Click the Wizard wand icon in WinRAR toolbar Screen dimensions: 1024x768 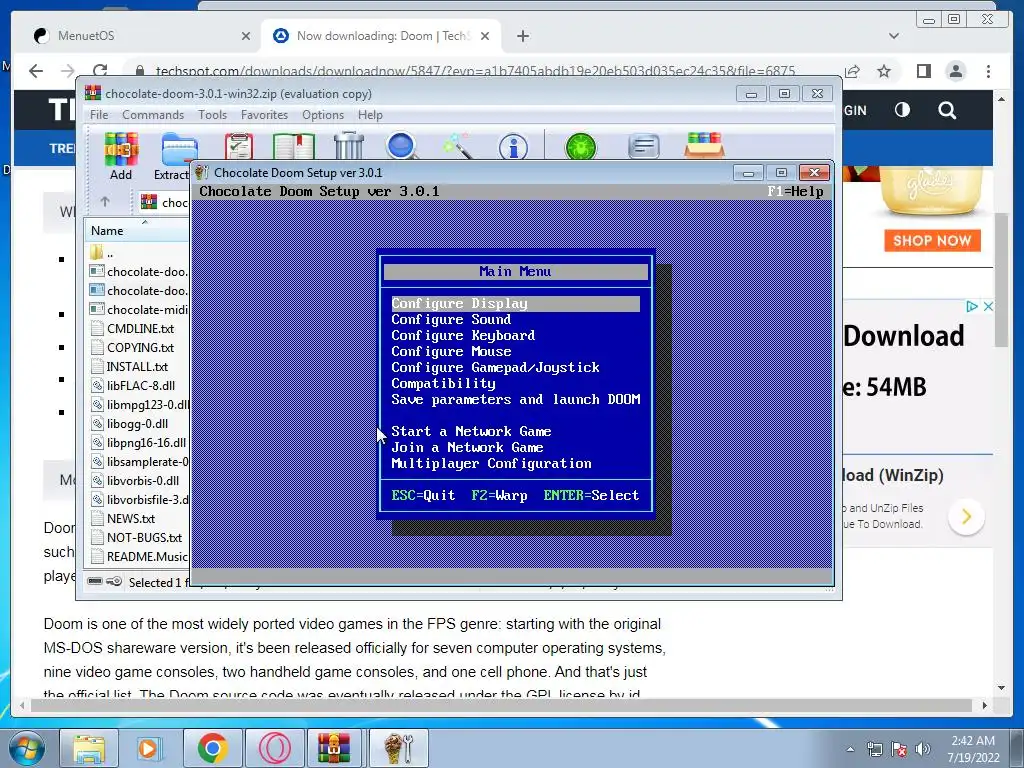click(457, 146)
